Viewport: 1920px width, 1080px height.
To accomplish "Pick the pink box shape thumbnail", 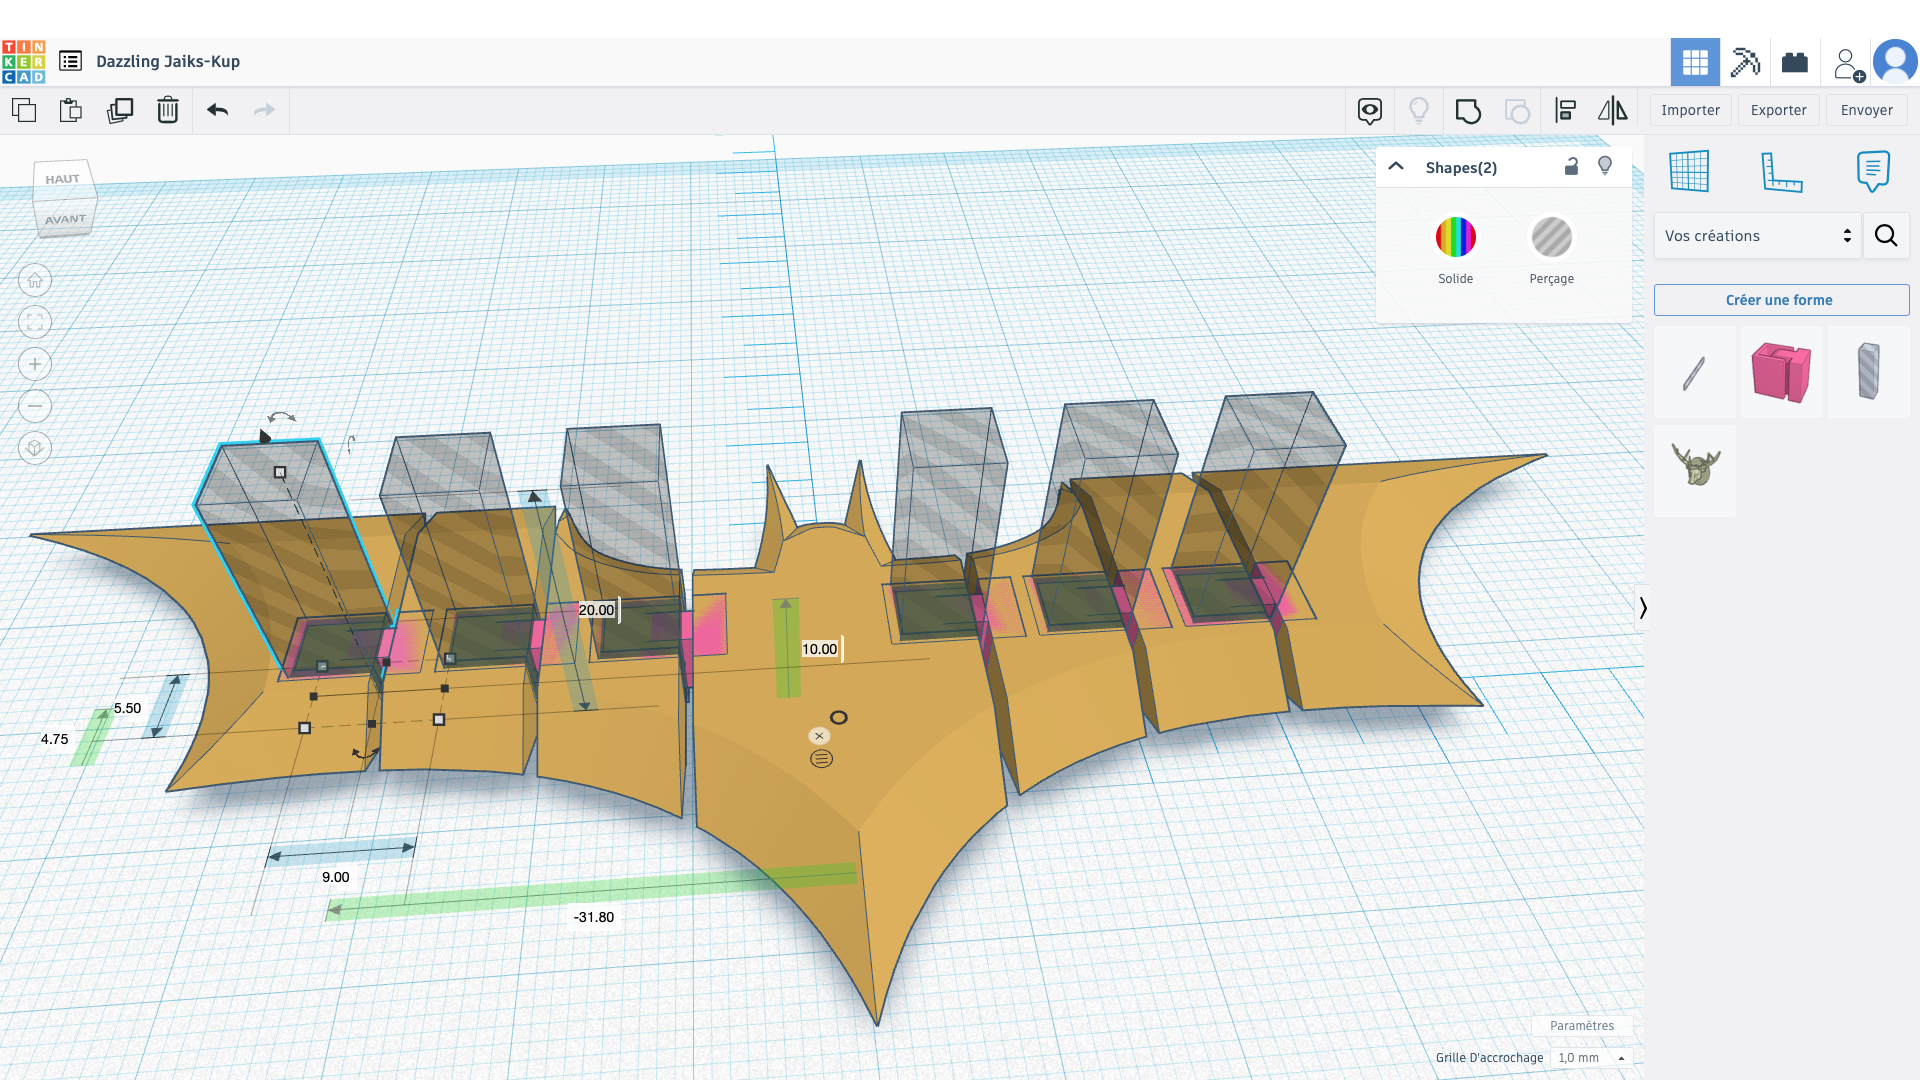I will tap(1781, 372).
